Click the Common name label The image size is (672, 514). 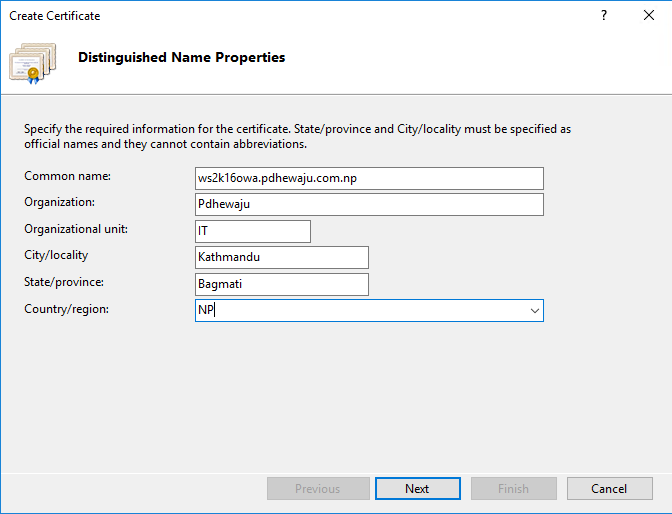(x=67, y=176)
